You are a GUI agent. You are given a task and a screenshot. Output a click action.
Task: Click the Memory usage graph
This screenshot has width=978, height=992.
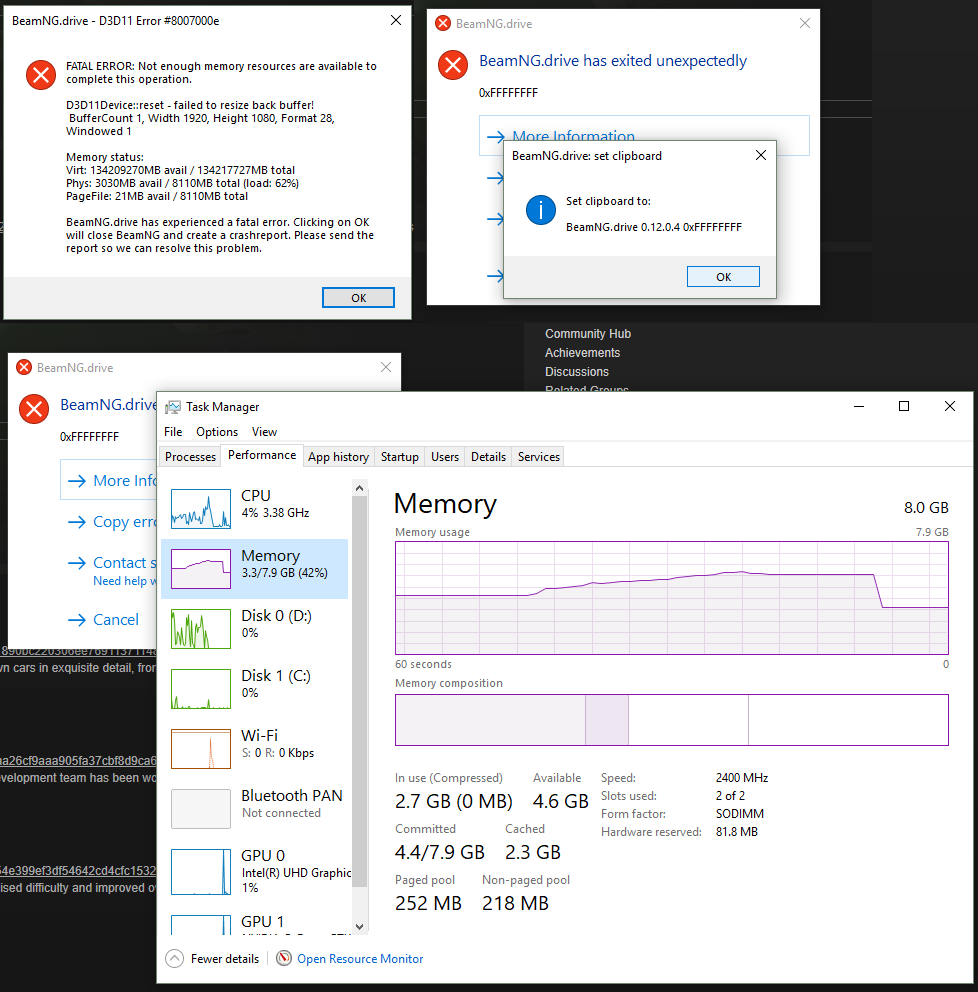pos(672,598)
